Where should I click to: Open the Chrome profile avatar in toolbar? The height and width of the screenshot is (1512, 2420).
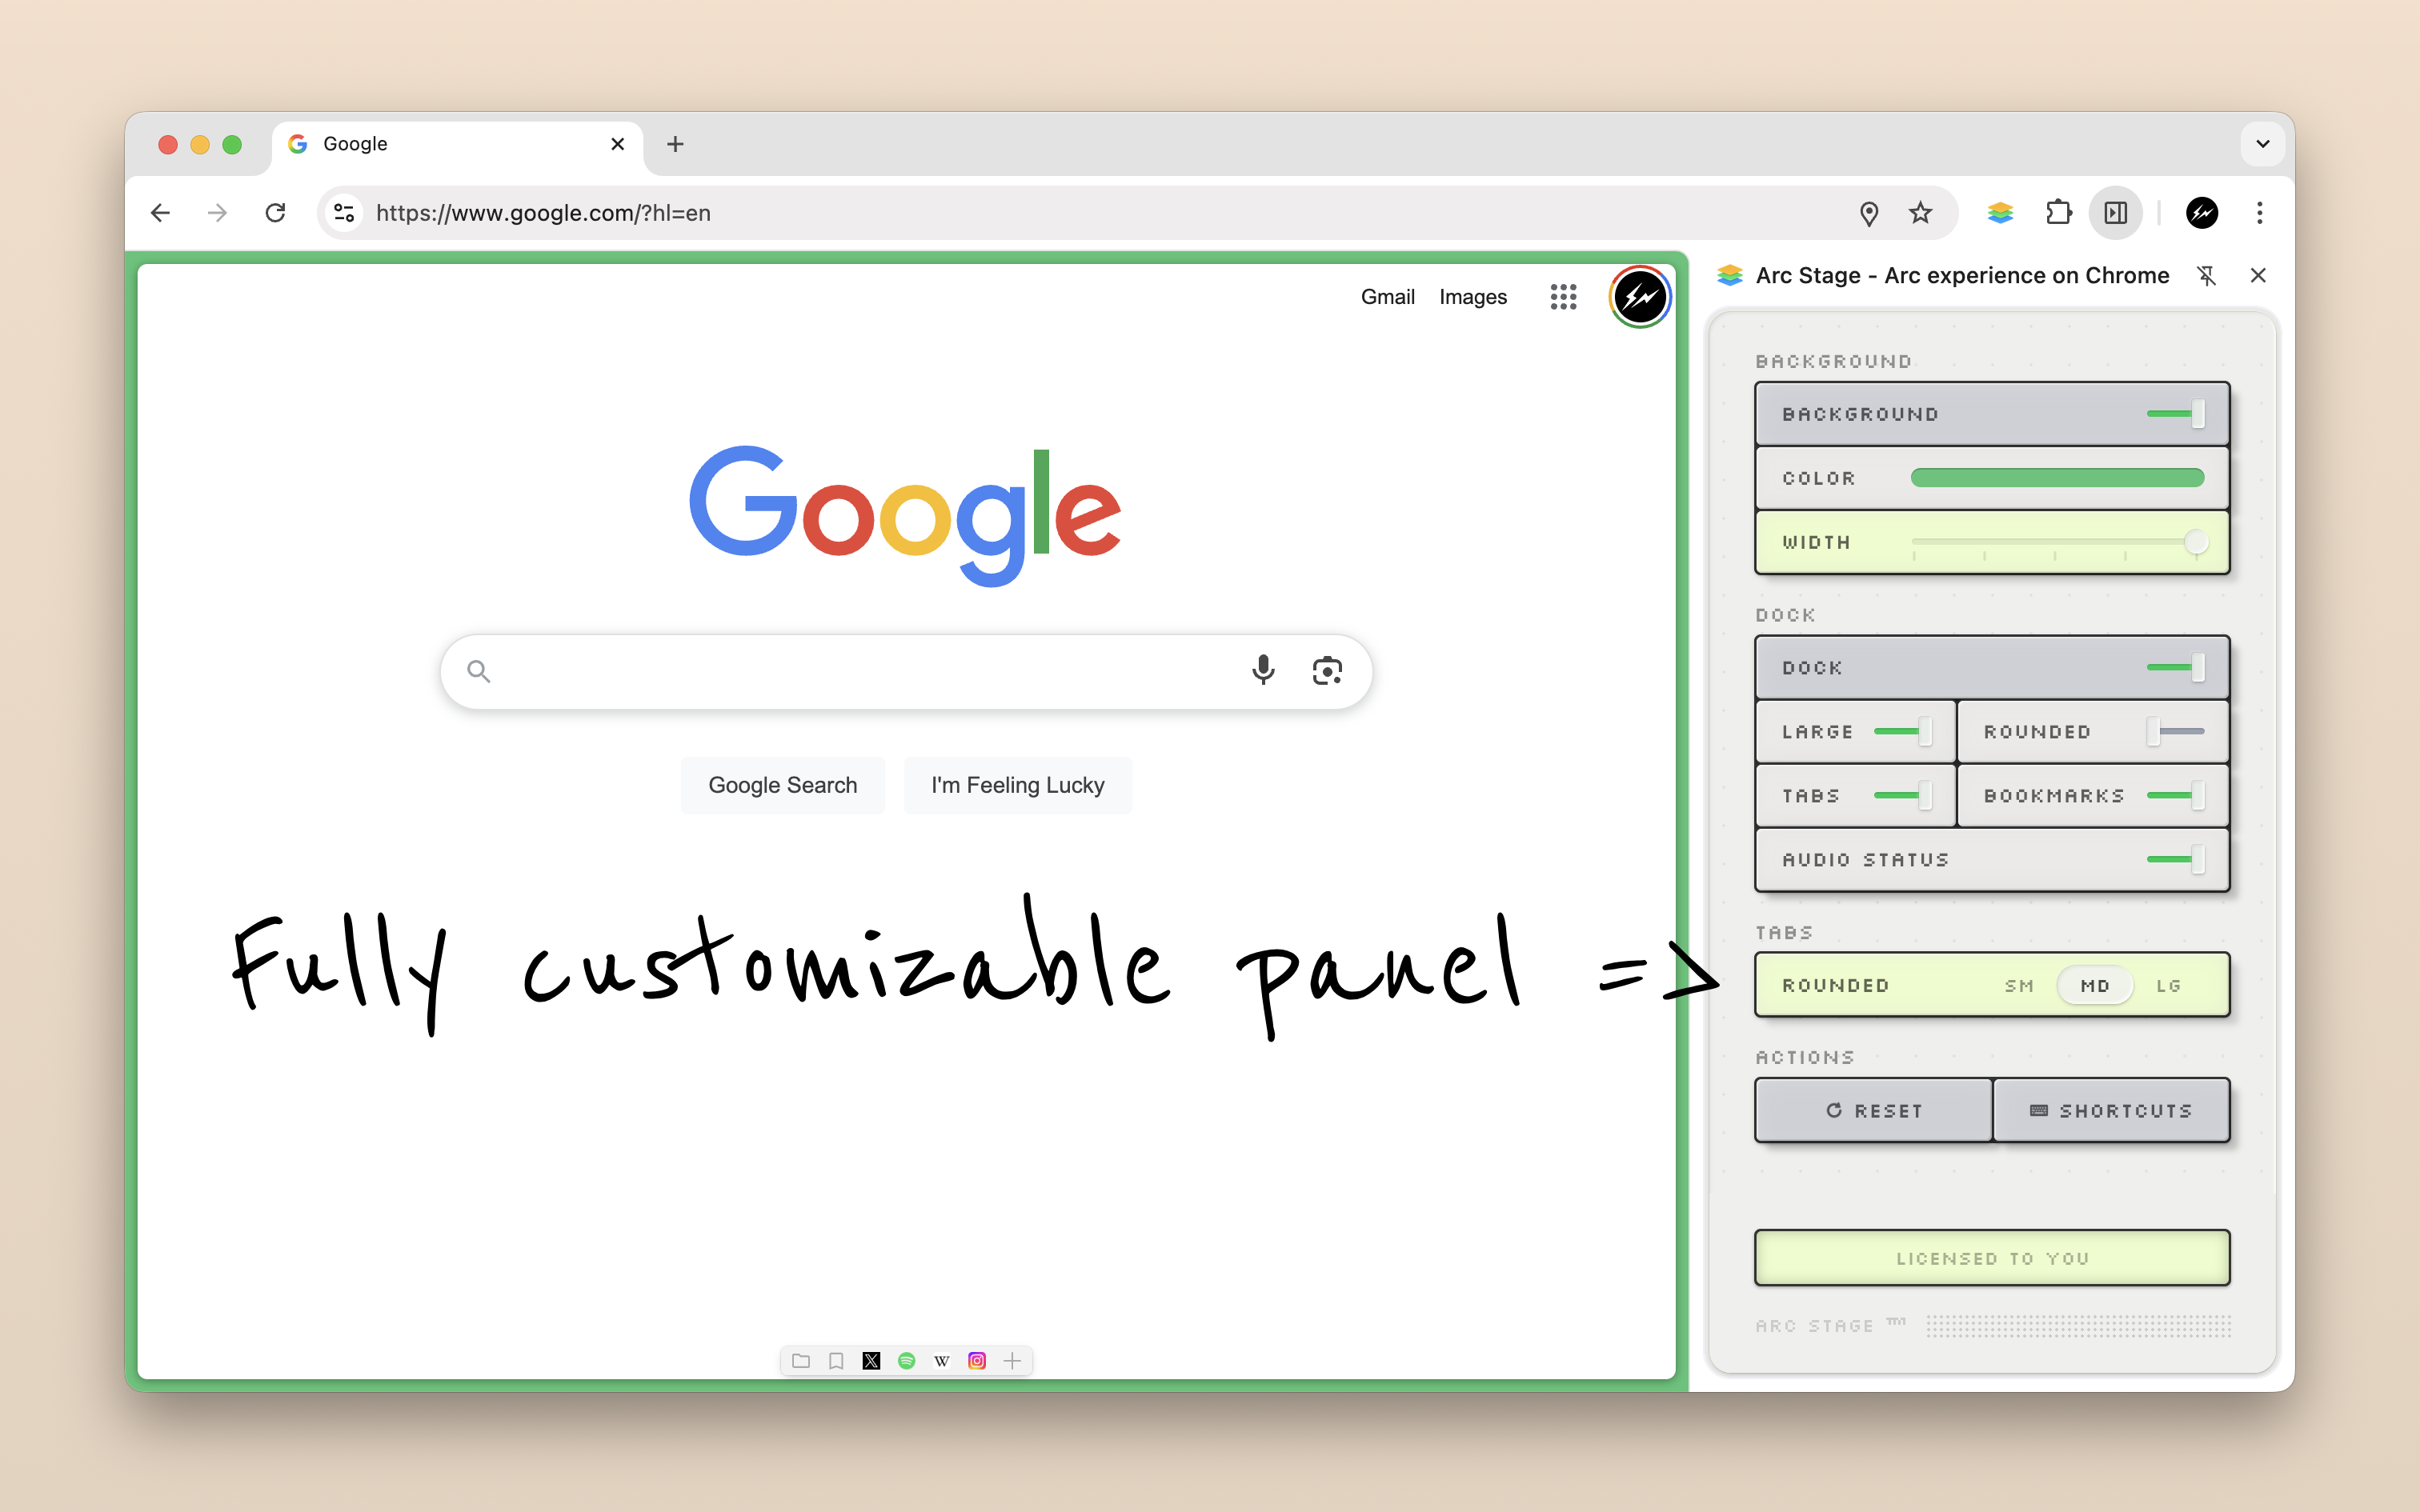[x=2202, y=213]
